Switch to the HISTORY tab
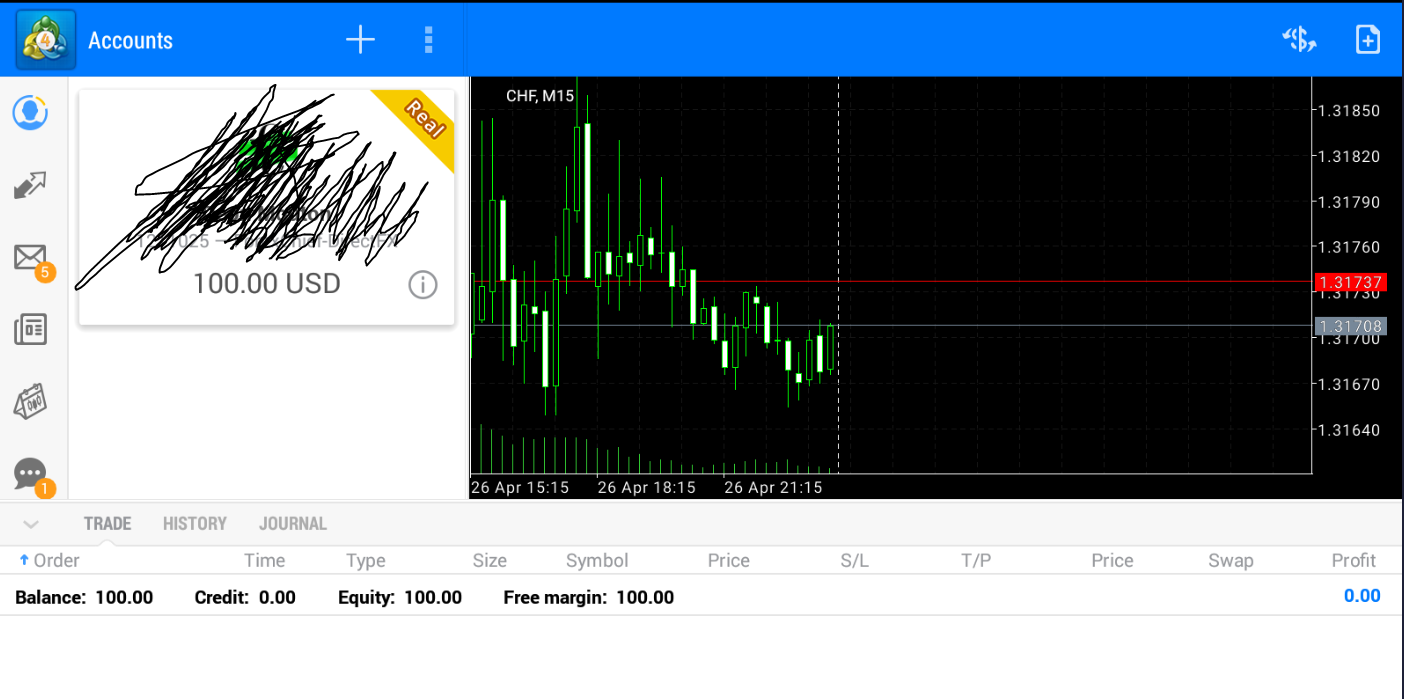1404x699 pixels. (x=195, y=523)
